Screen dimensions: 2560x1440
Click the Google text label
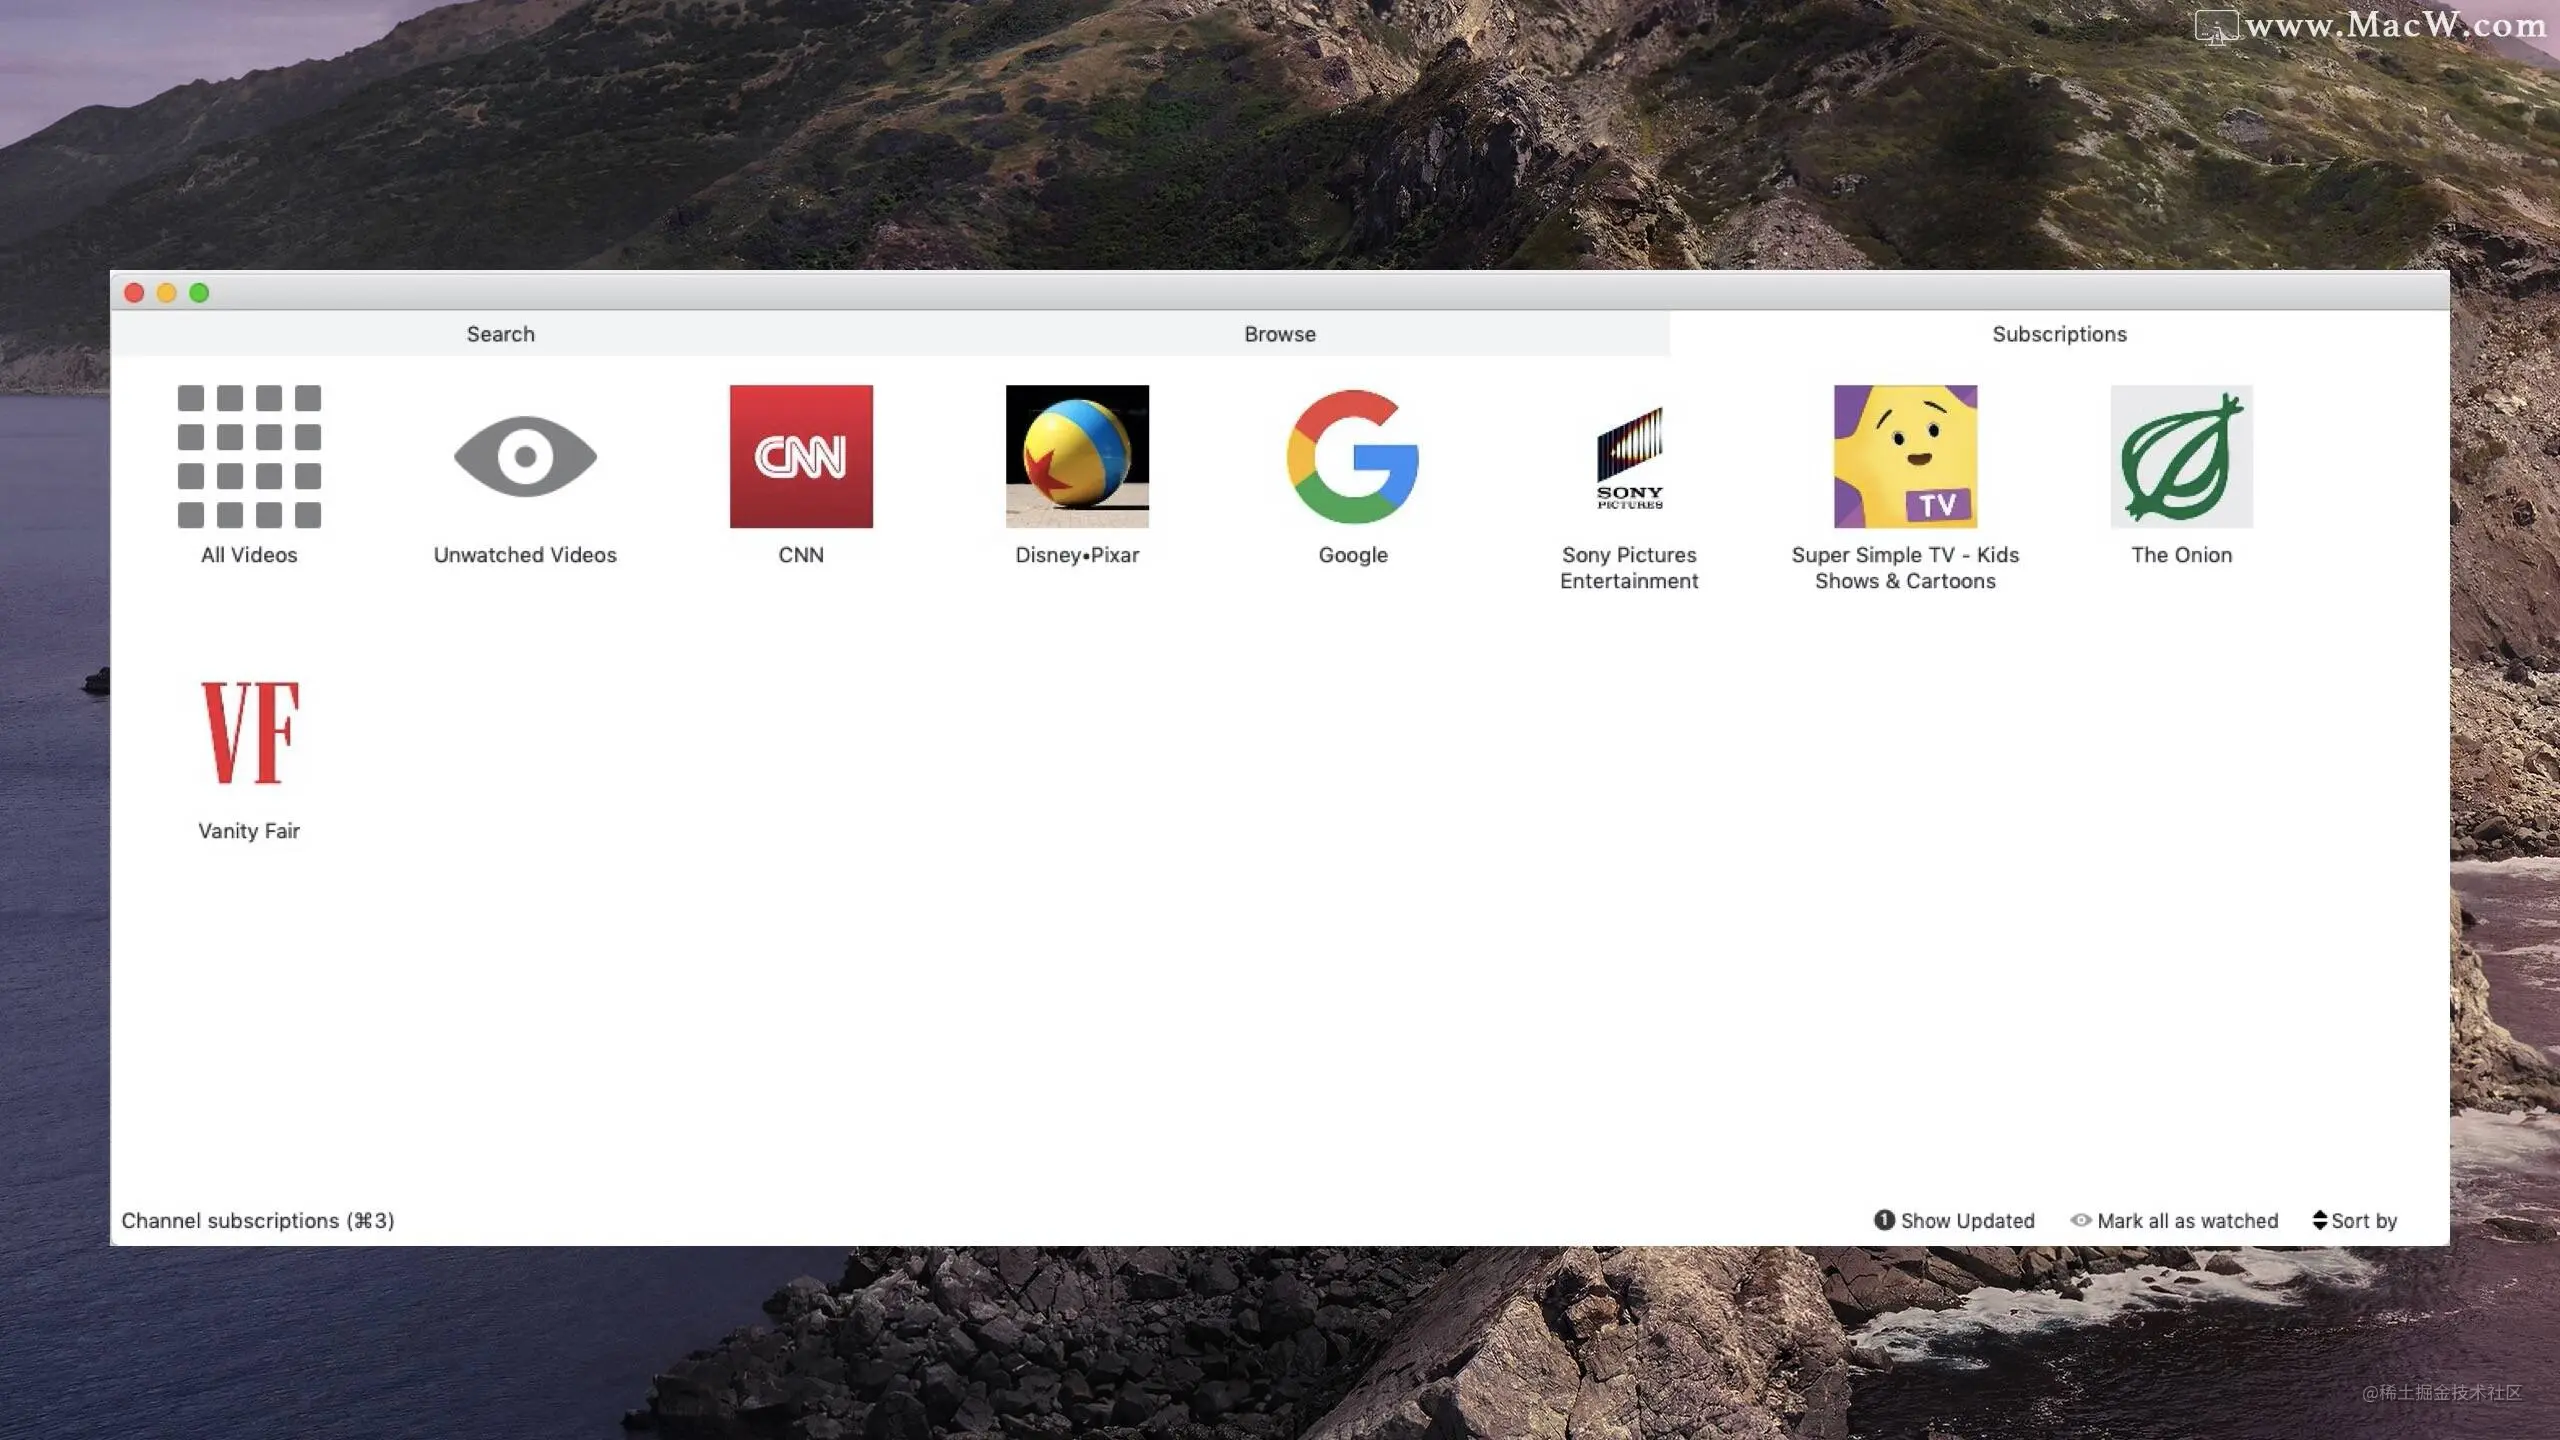click(1353, 555)
